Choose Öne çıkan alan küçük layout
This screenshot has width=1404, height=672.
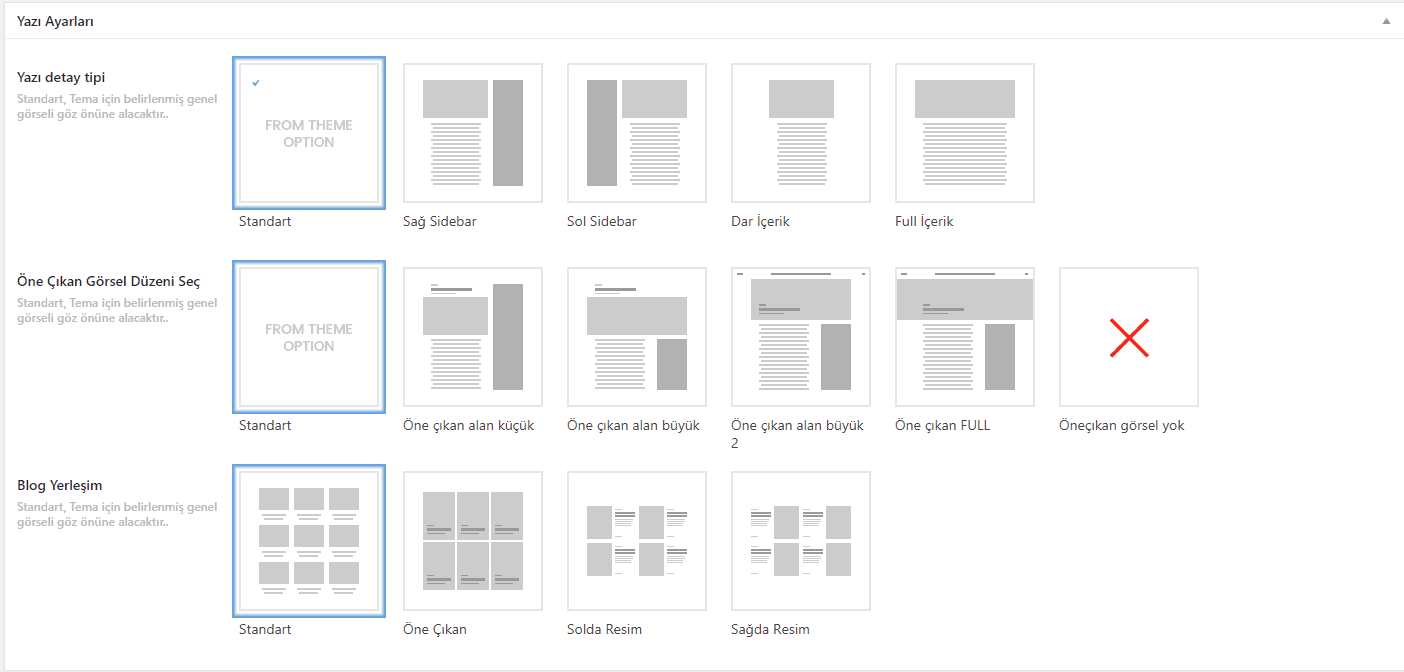[x=472, y=337]
